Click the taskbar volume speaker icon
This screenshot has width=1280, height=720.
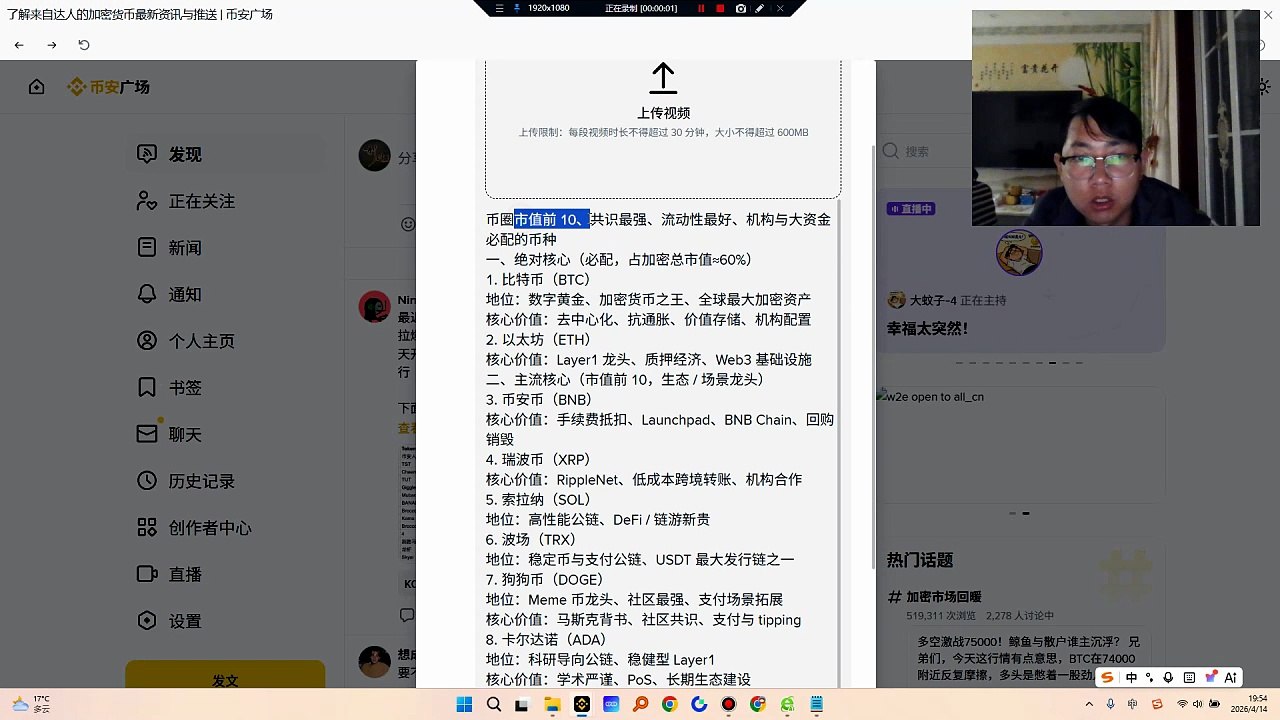(1197, 705)
